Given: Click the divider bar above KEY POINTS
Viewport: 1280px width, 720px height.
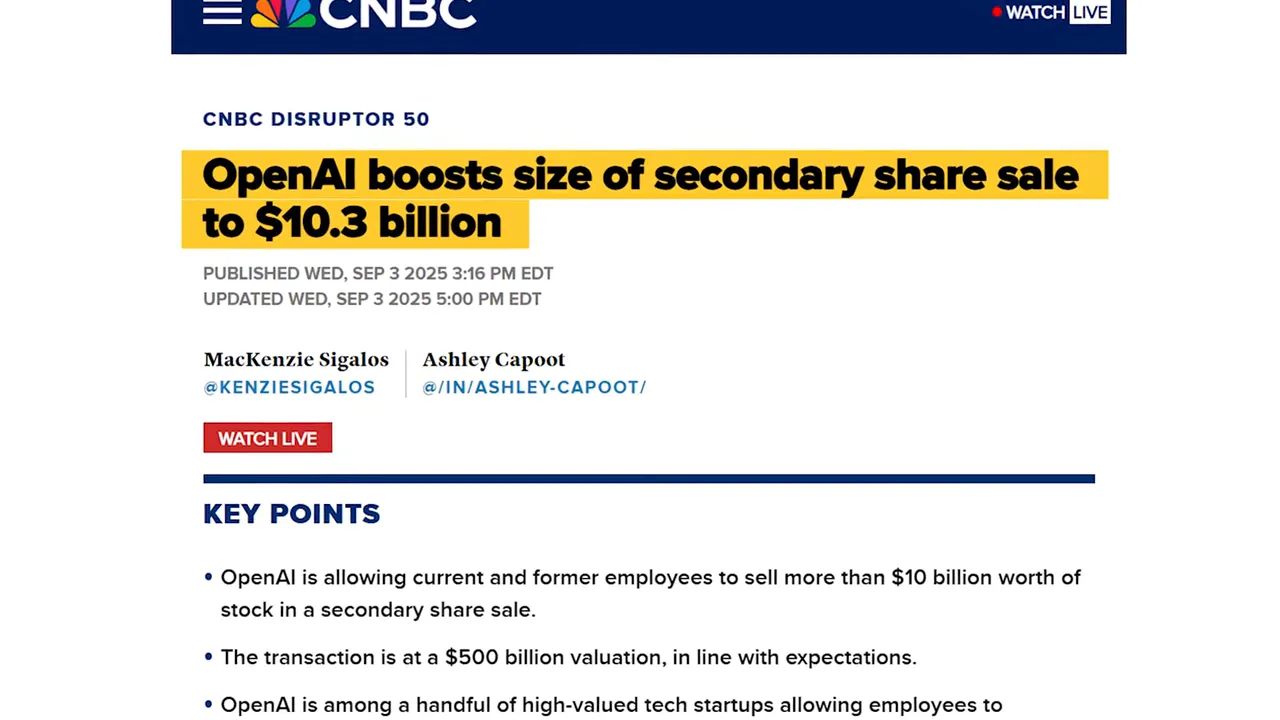Looking at the screenshot, I should [649, 478].
